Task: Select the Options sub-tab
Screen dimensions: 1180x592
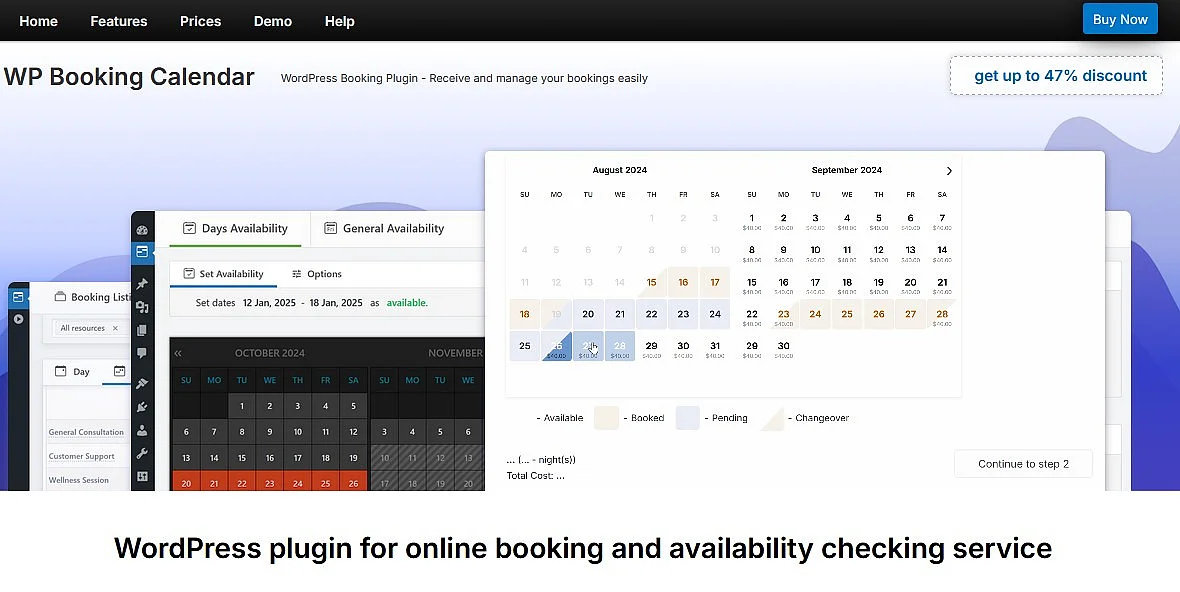Action: tap(317, 274)
